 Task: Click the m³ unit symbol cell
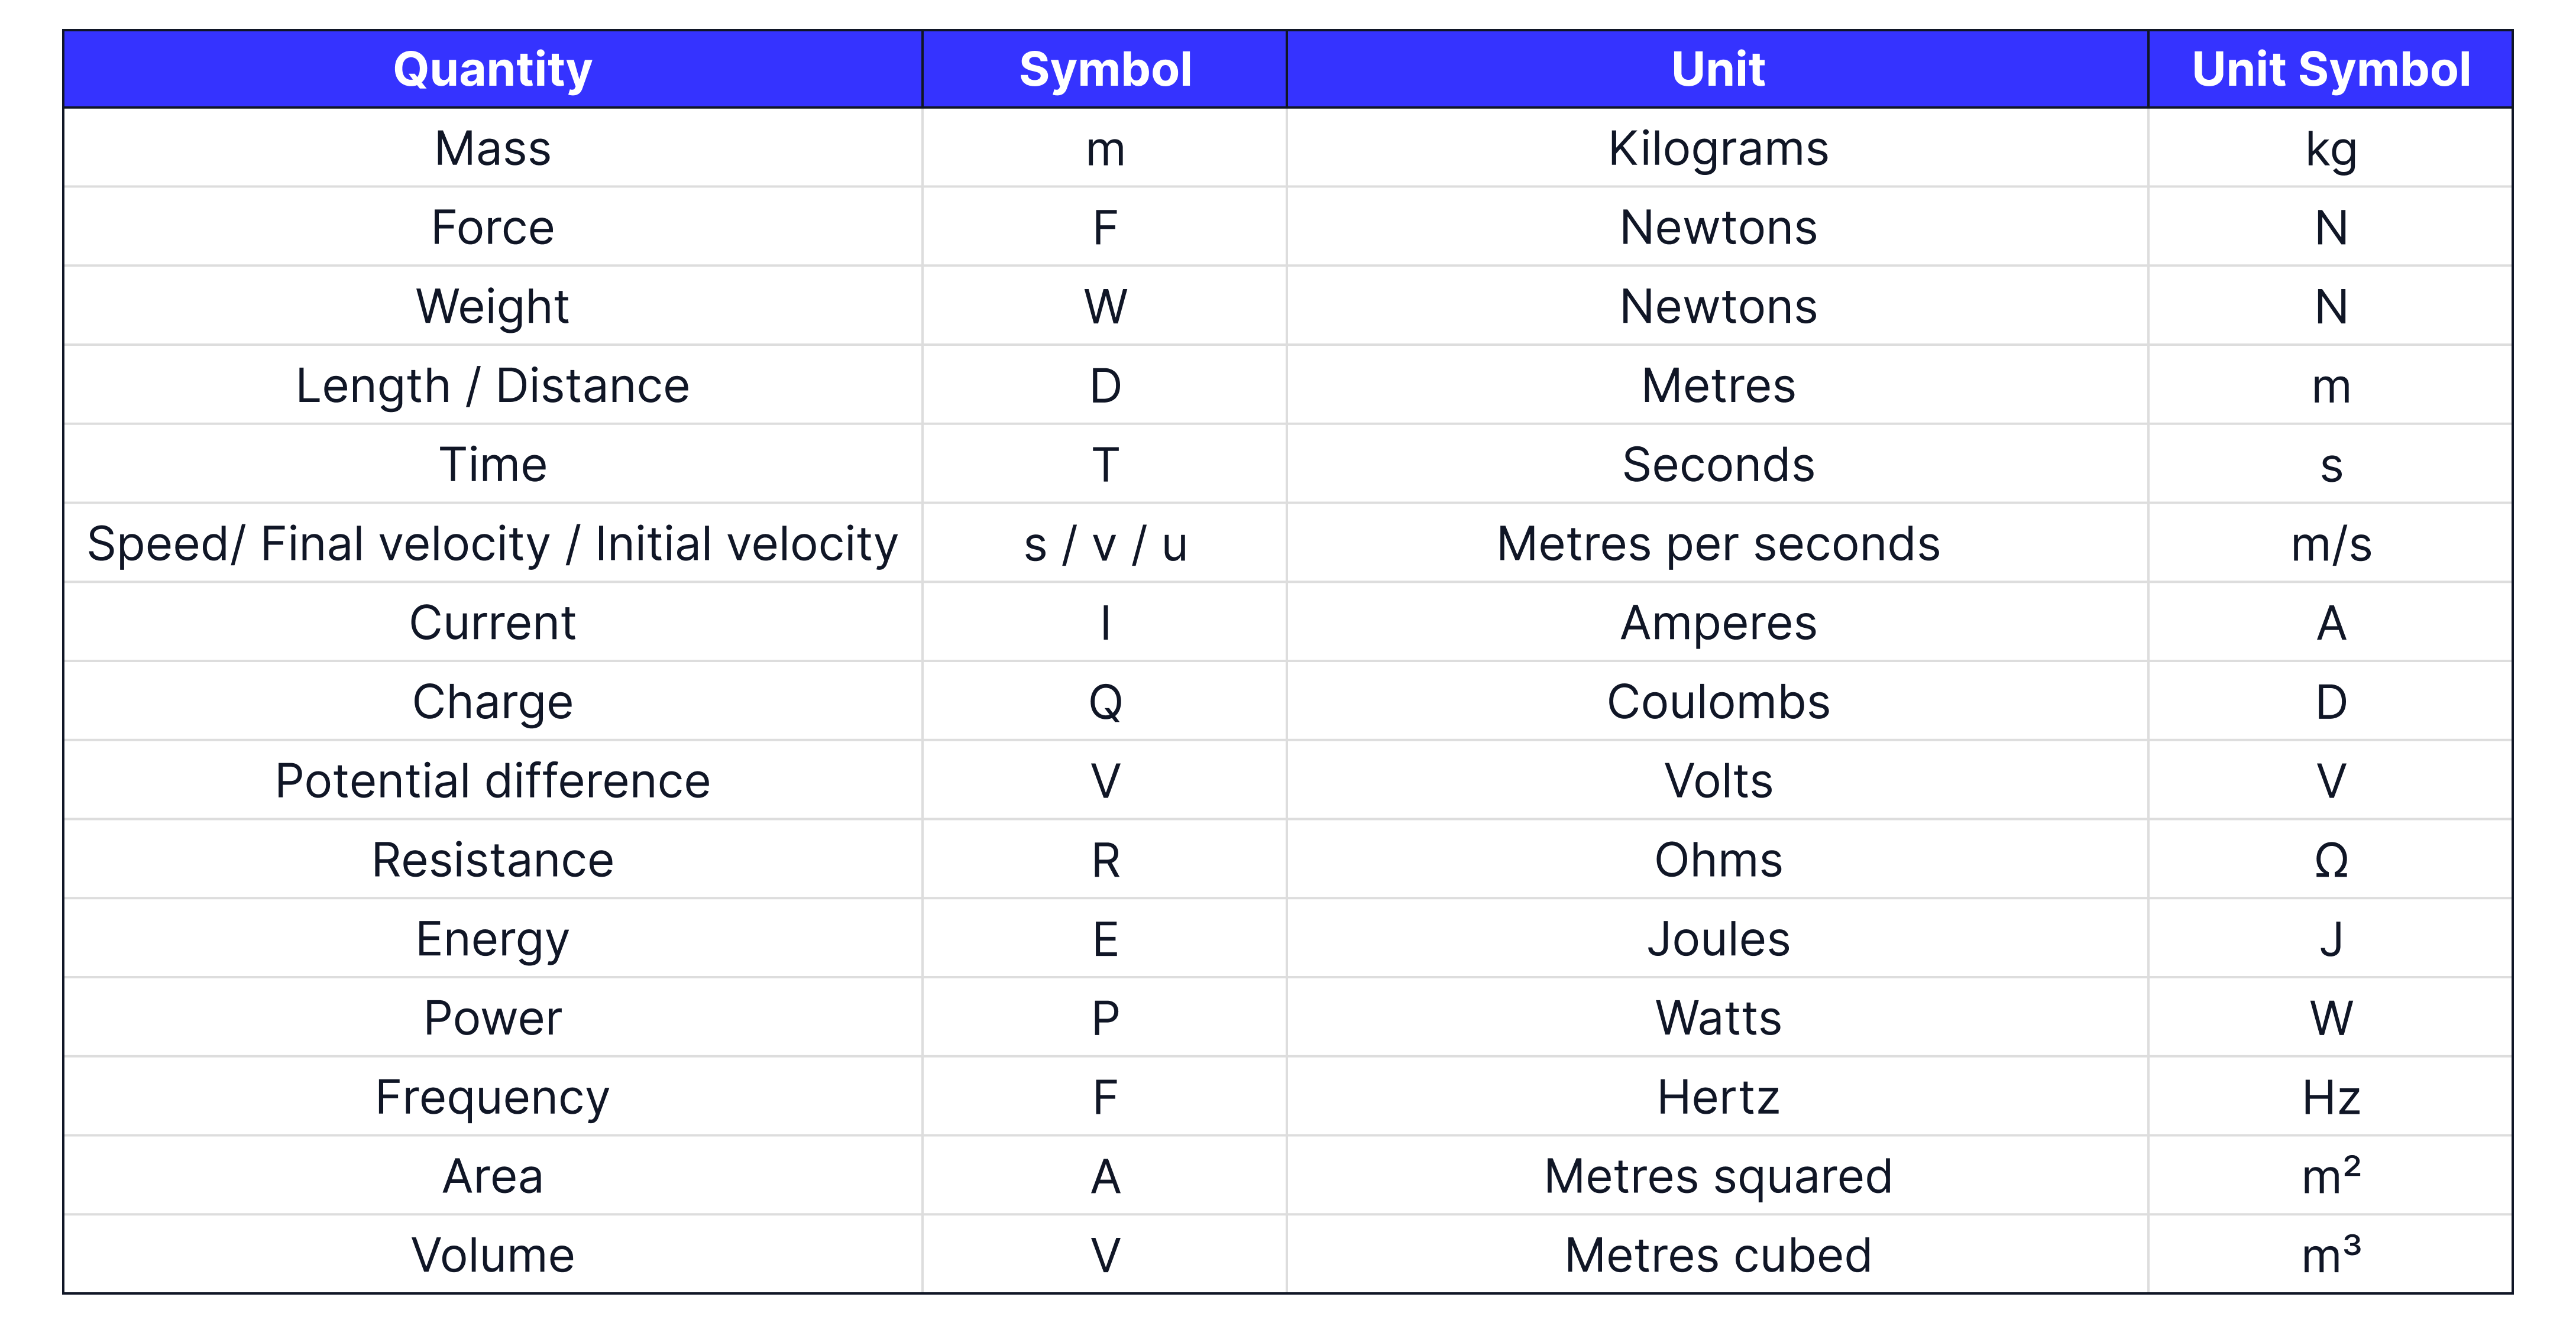click(2330, 1255)
